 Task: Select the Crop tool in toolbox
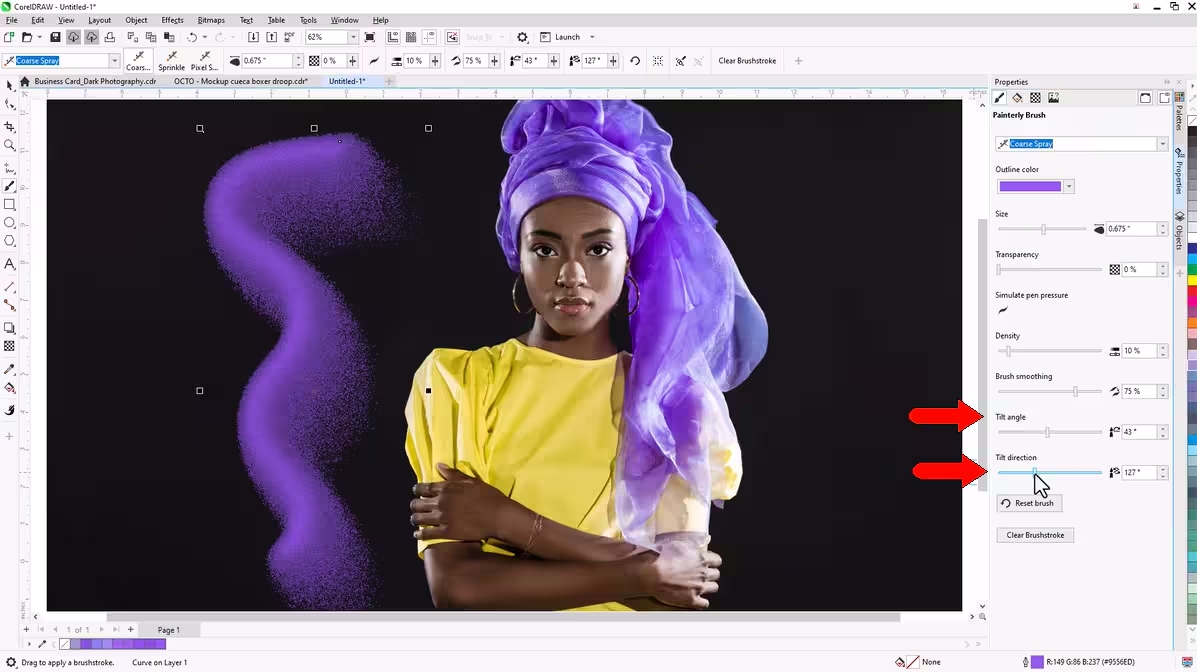coord(10,127)
